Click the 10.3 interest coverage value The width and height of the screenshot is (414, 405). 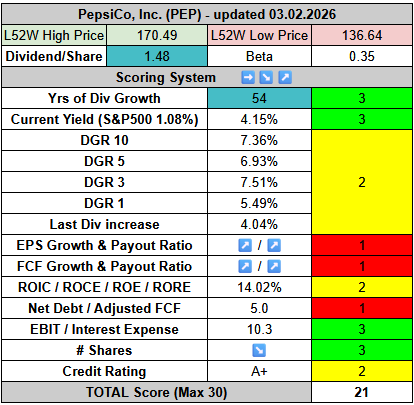point(259,329)
